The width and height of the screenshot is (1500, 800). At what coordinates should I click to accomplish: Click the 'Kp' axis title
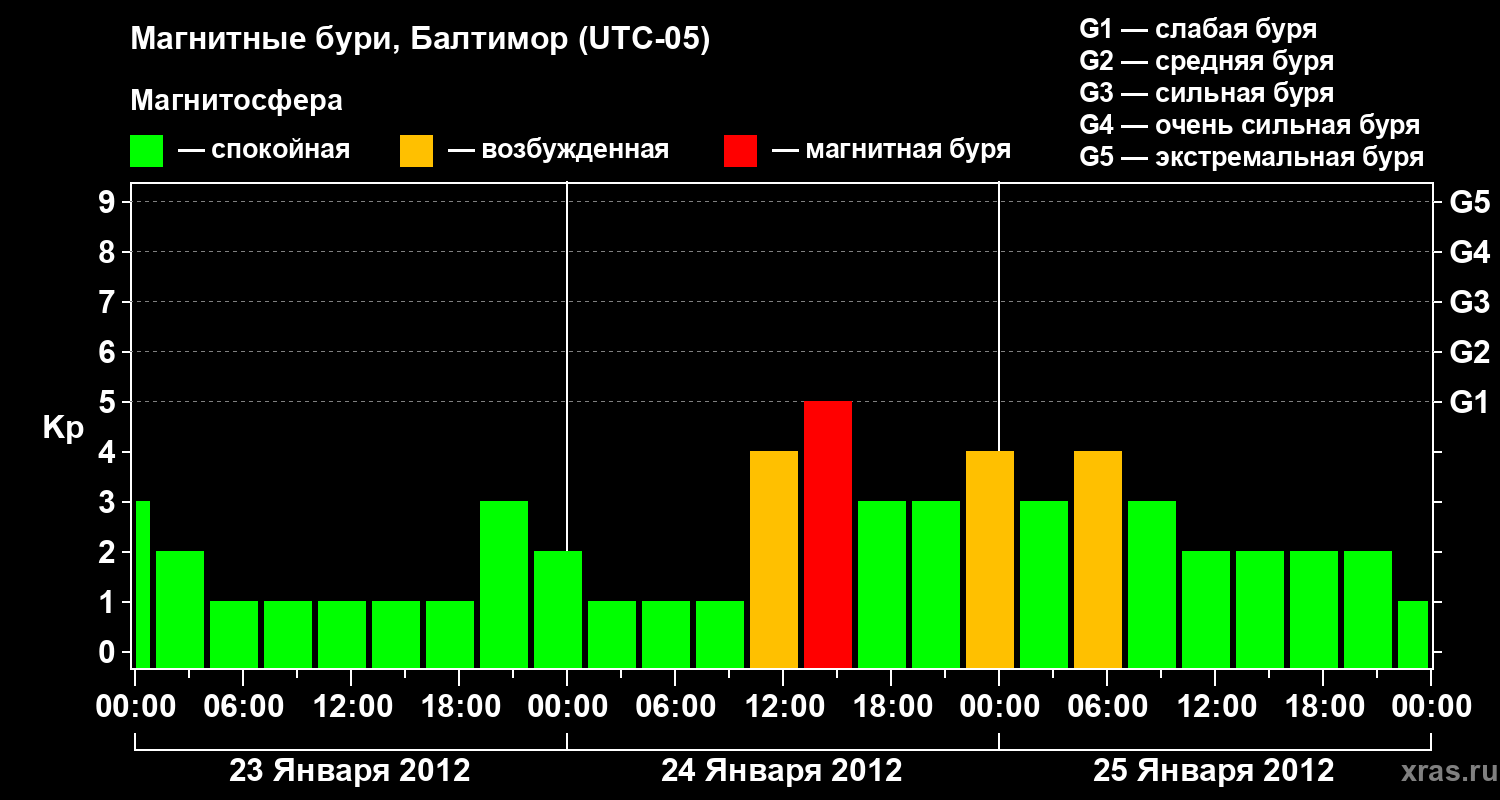pos(63,428)
